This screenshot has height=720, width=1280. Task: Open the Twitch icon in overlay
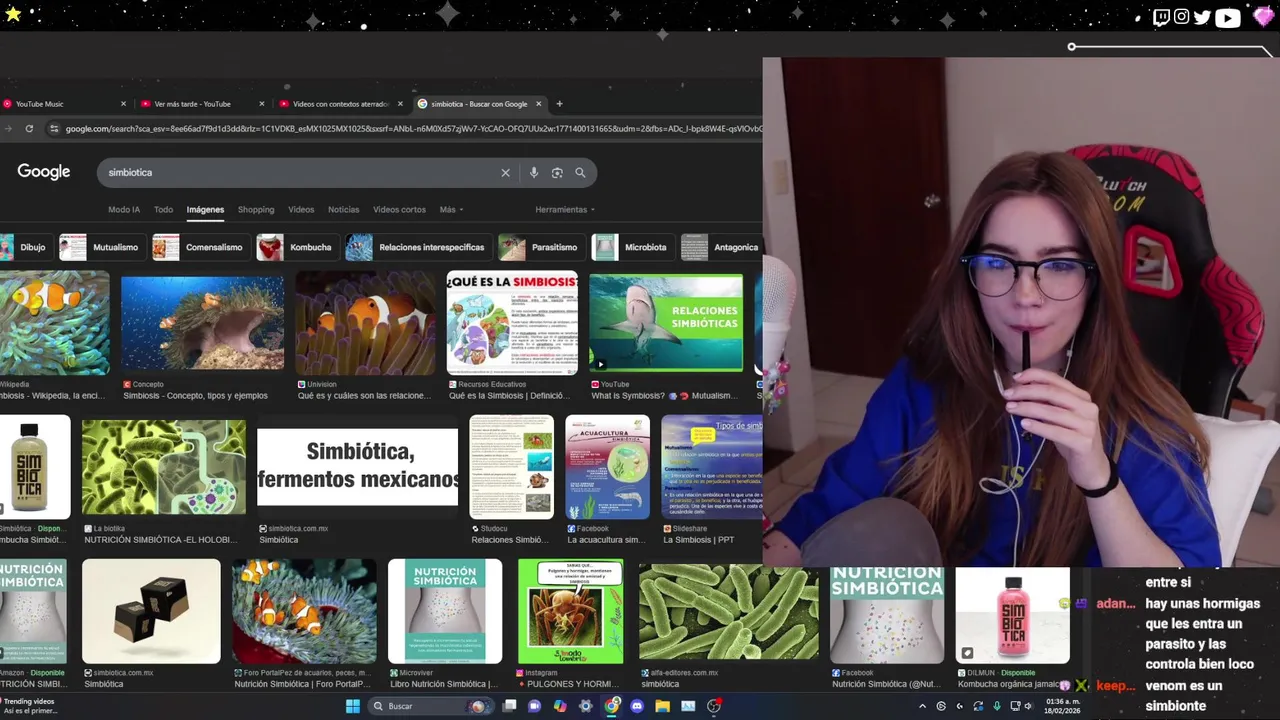tap(1161, 16)
